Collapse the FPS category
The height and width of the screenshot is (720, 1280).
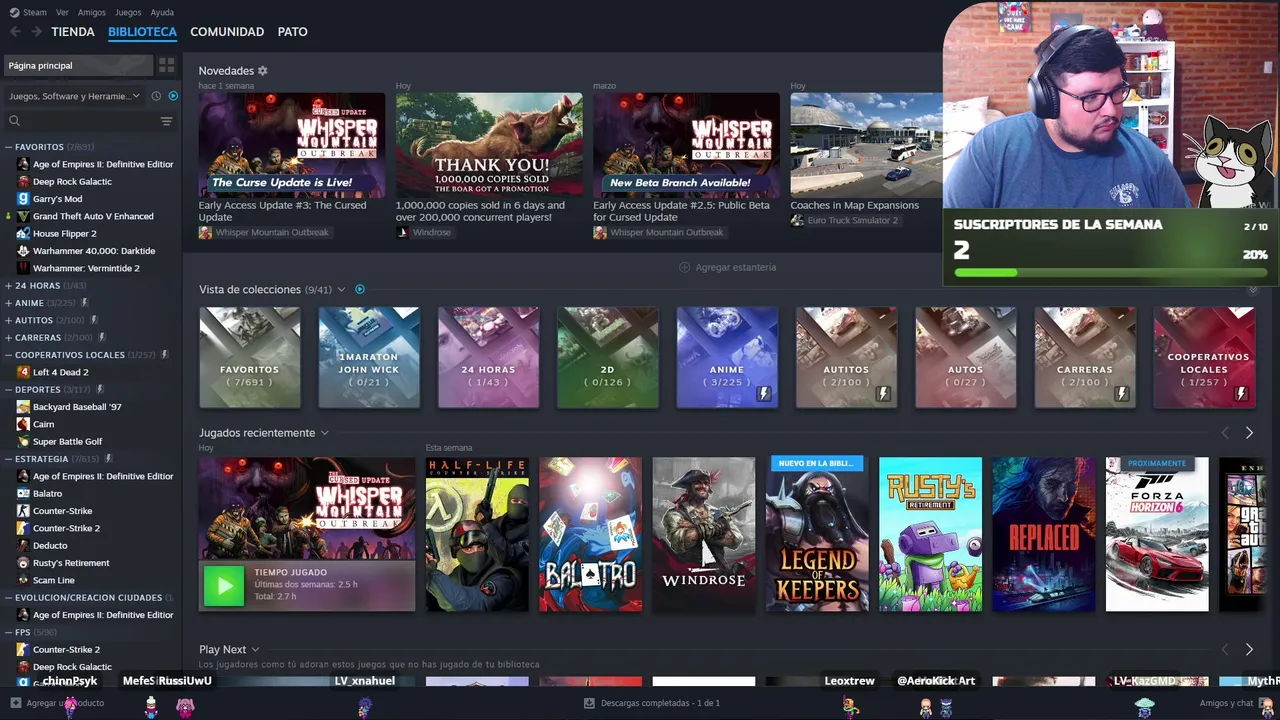(x=8, y=632)
